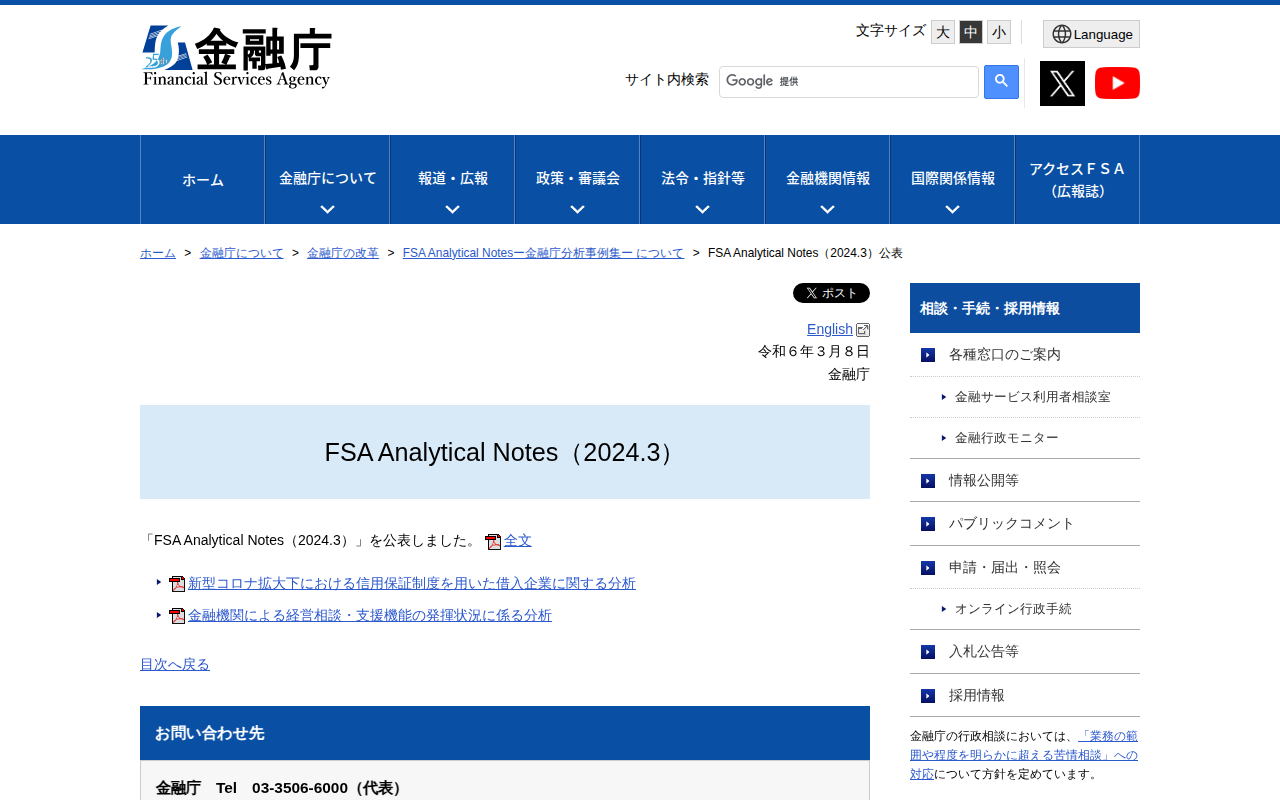The height and width of the screenshot is (800, 1280).
Task: Open 金融機関情報 nav label
Action: point(828,178)
